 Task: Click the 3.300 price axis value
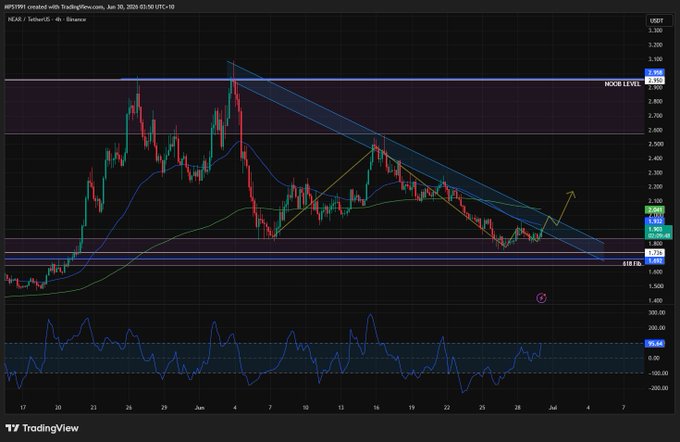click(655, 30)
